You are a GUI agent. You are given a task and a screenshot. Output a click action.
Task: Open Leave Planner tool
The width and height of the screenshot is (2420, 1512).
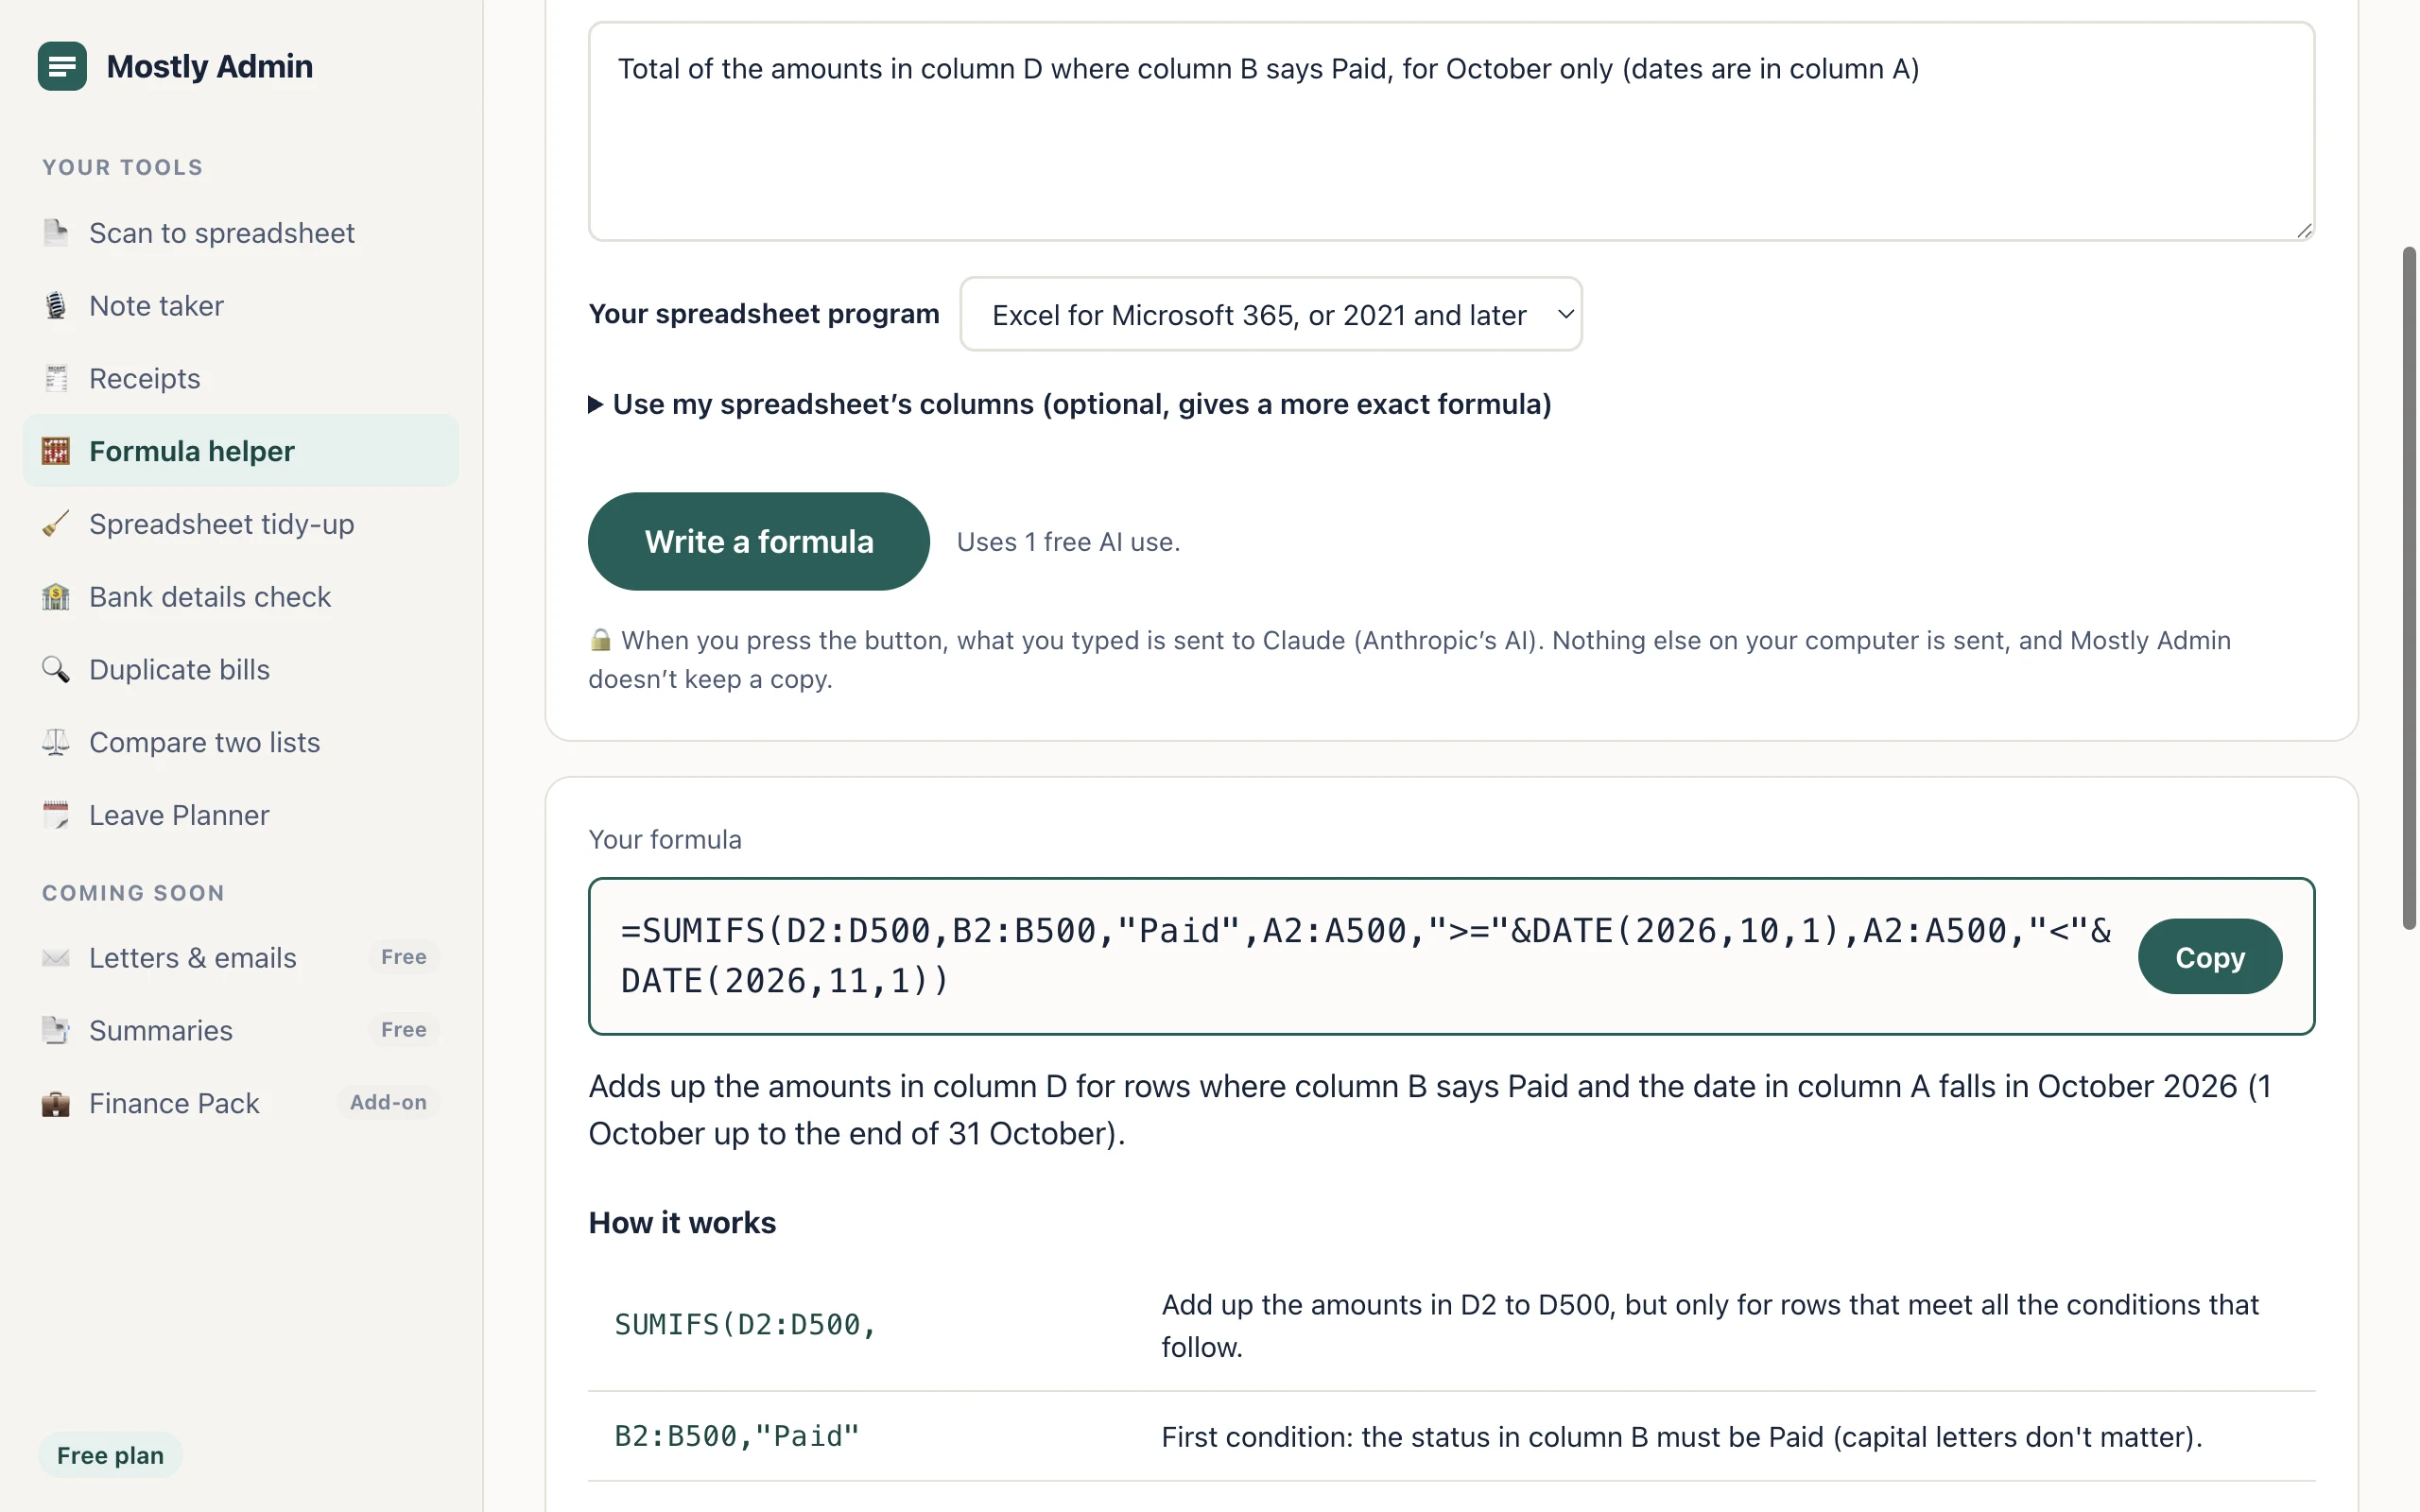pos(241,815)
